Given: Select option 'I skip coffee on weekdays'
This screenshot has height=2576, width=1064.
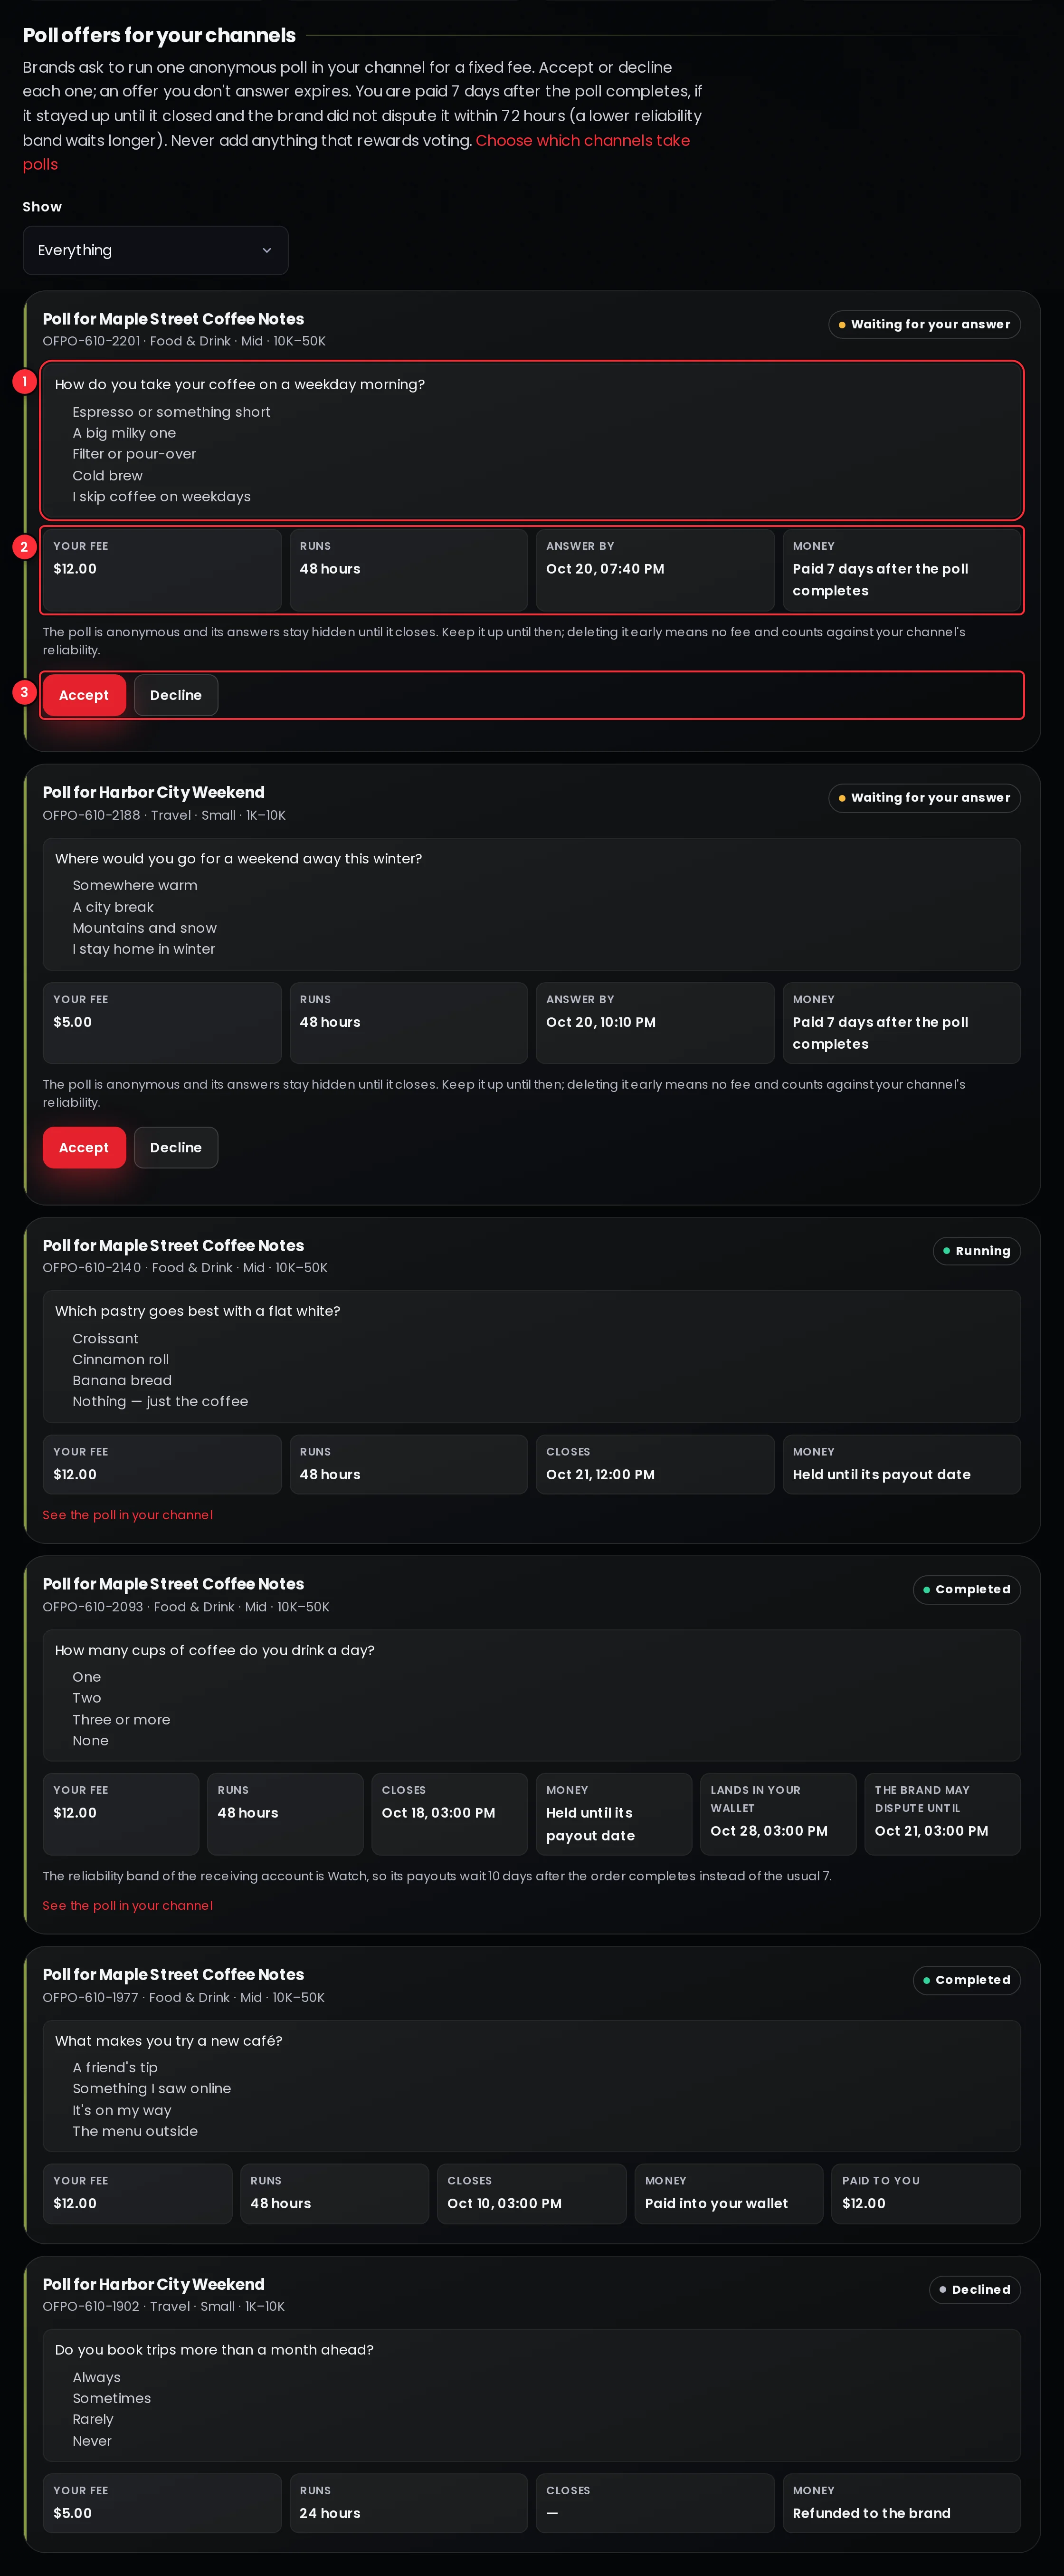Looking at the screenshot, I should click(161, 497).
